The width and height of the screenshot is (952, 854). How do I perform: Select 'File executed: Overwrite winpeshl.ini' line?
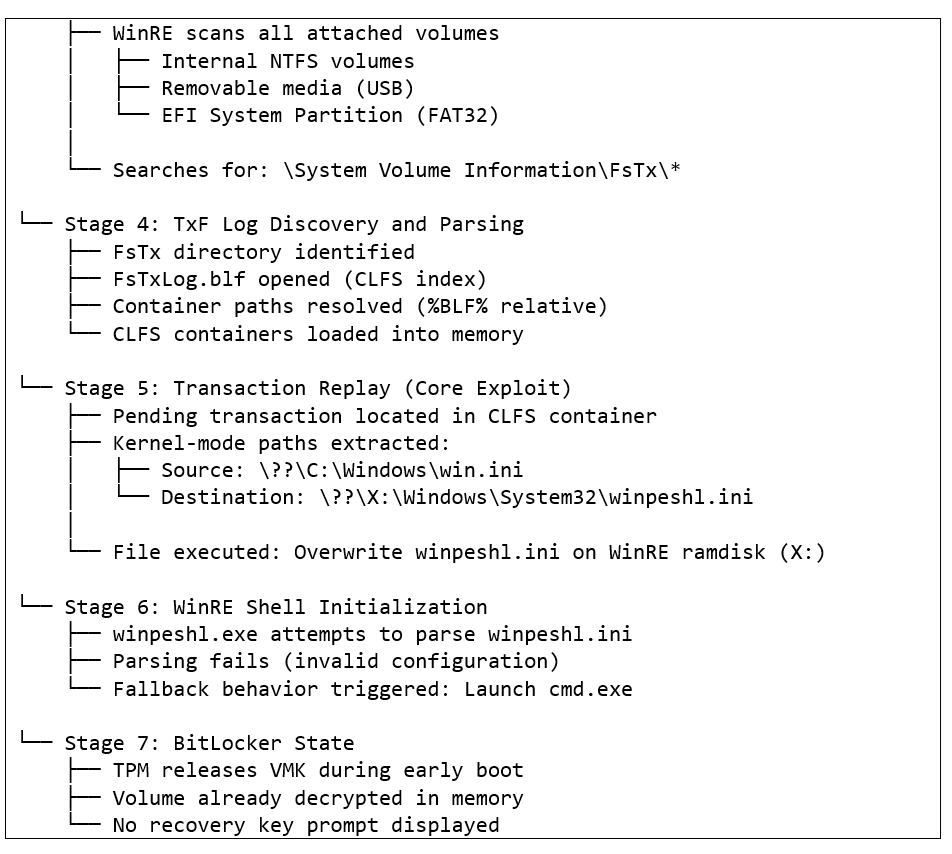point(469,552)
